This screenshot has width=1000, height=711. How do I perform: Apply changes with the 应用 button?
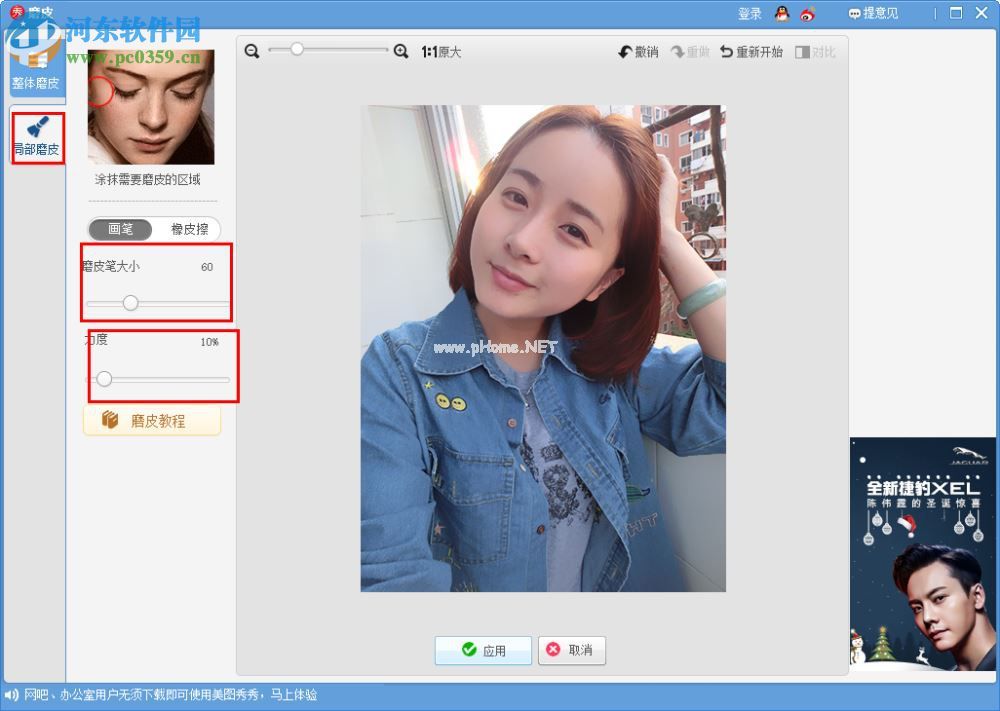483,650
